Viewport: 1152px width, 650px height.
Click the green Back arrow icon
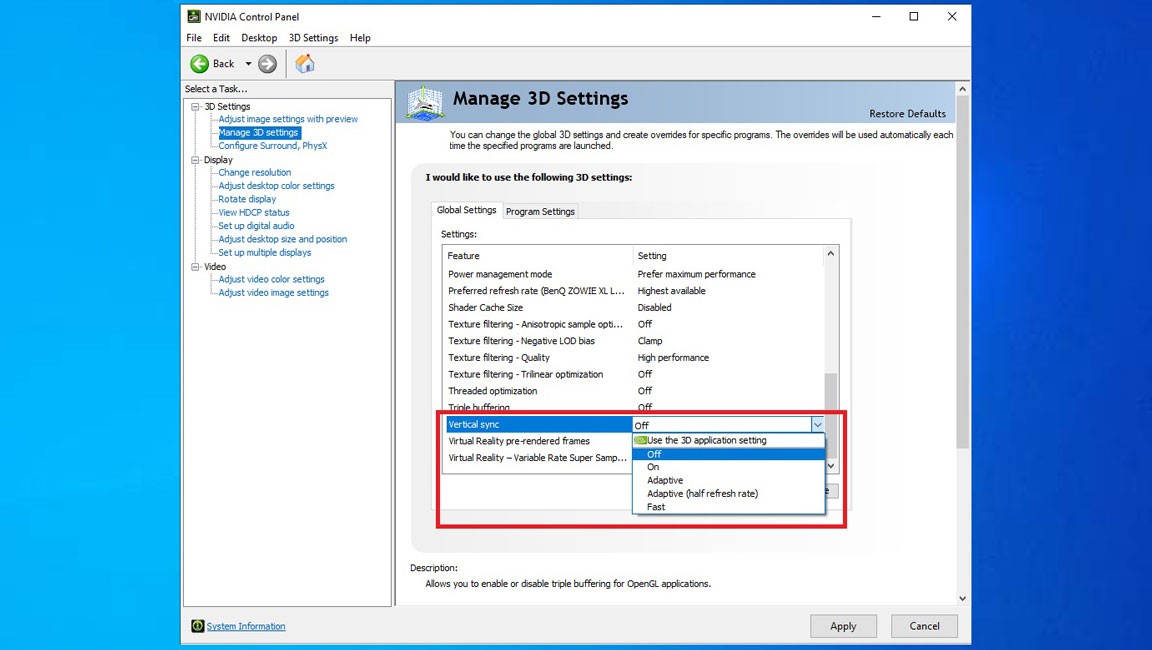click(x=200, y=64)
